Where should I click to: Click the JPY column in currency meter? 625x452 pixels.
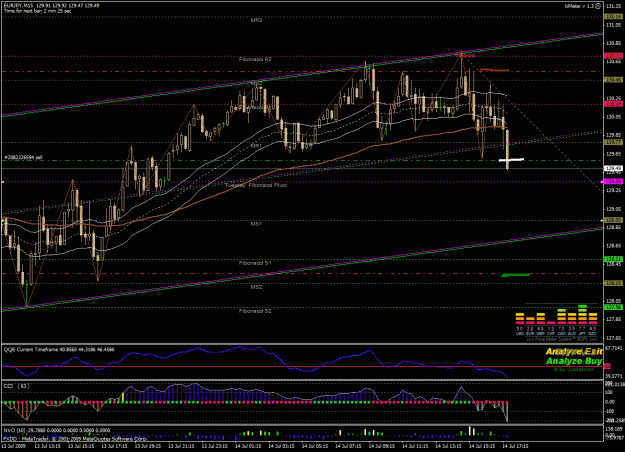582,320
